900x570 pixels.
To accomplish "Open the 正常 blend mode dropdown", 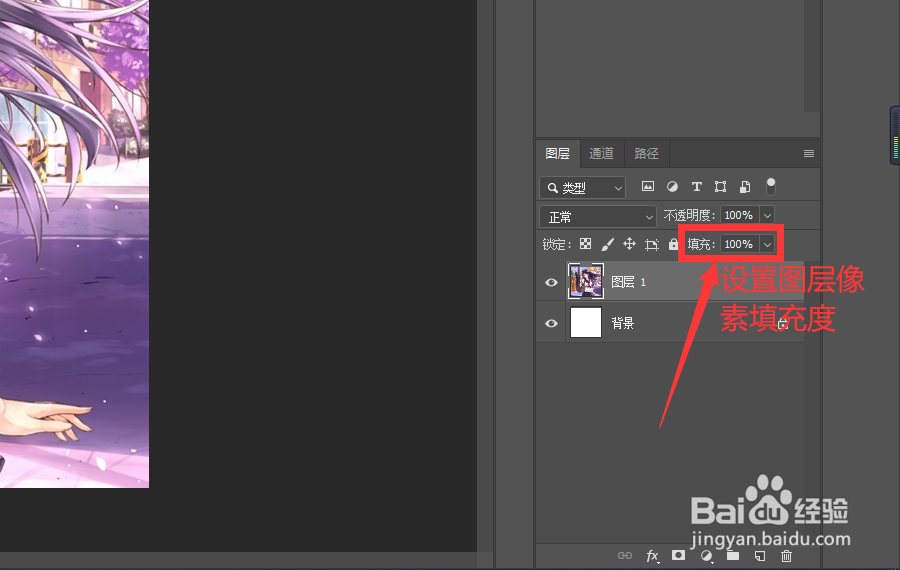I will (598, 217).
